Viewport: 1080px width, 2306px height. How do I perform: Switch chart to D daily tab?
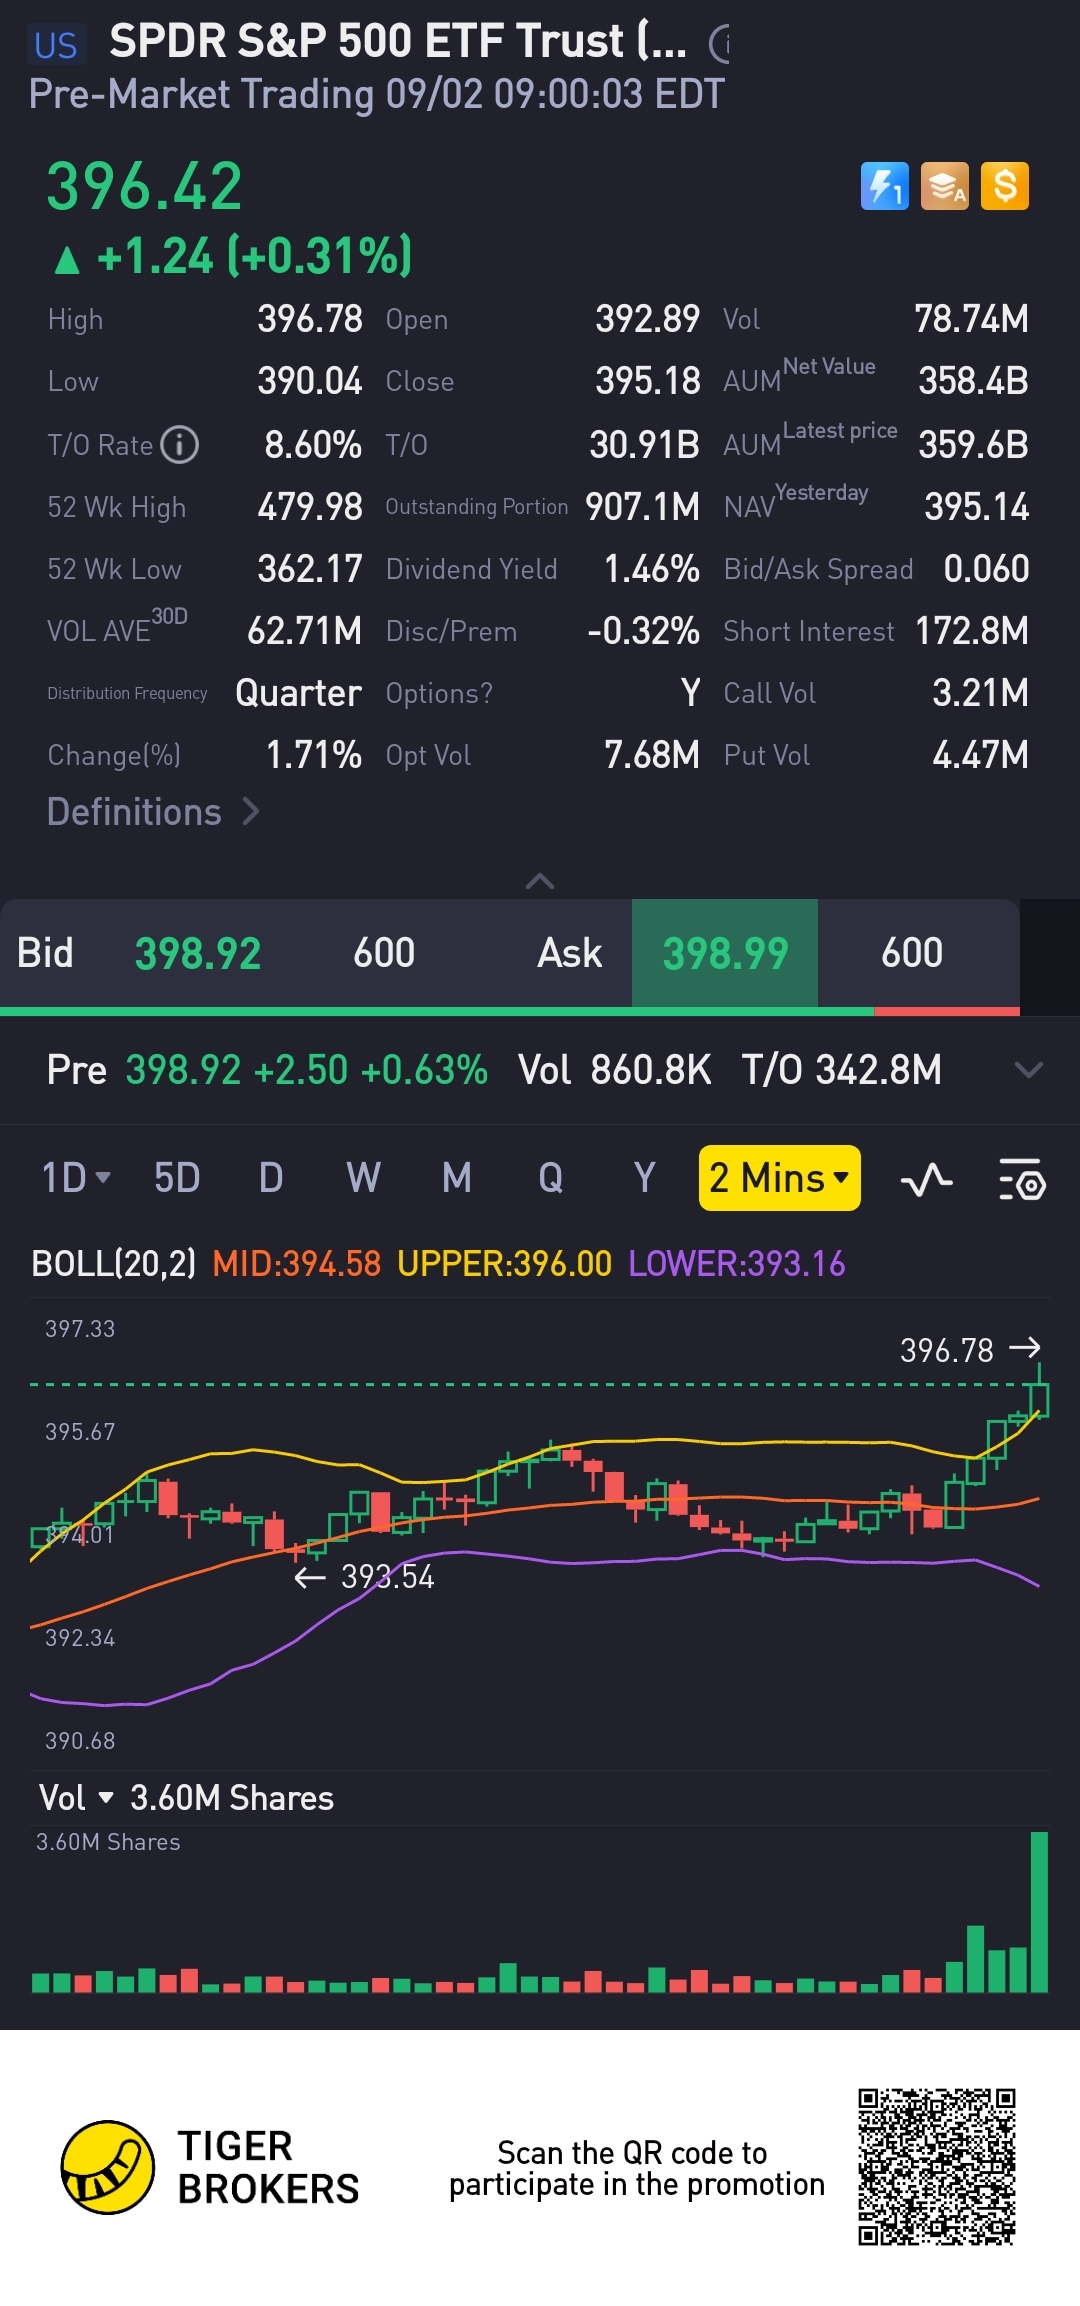click(x=271, y=1178)
